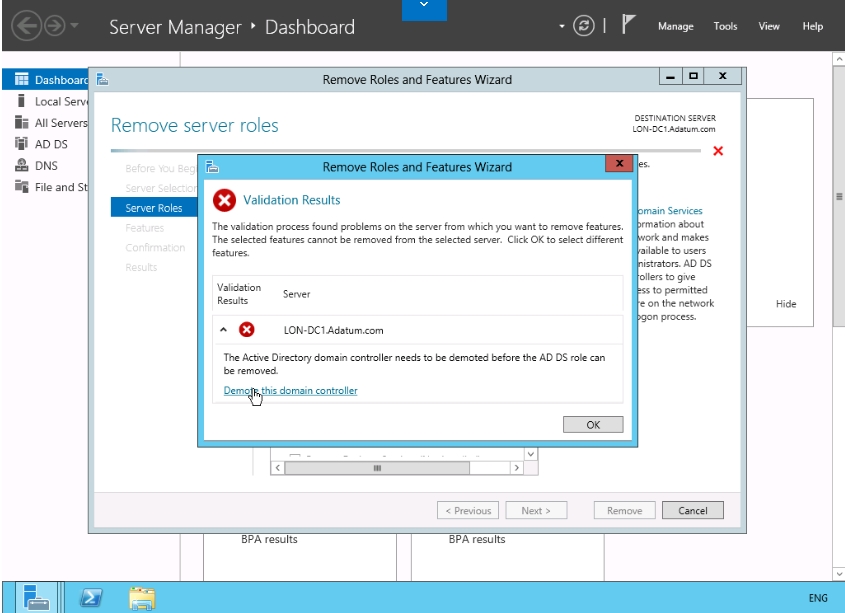Click the Next button in the wizard

536,510
